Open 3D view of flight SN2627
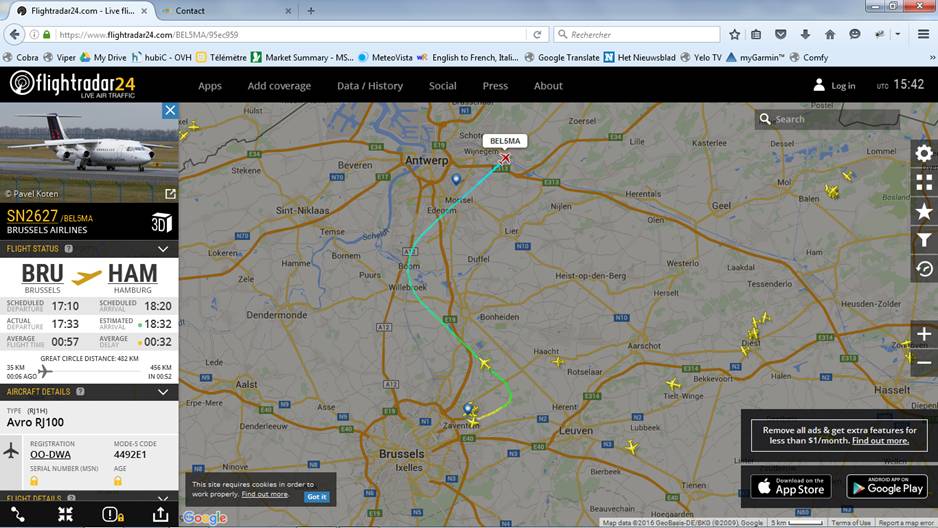Image resolution: width=938 pixels, height=528 pixels. coord(162,223)
